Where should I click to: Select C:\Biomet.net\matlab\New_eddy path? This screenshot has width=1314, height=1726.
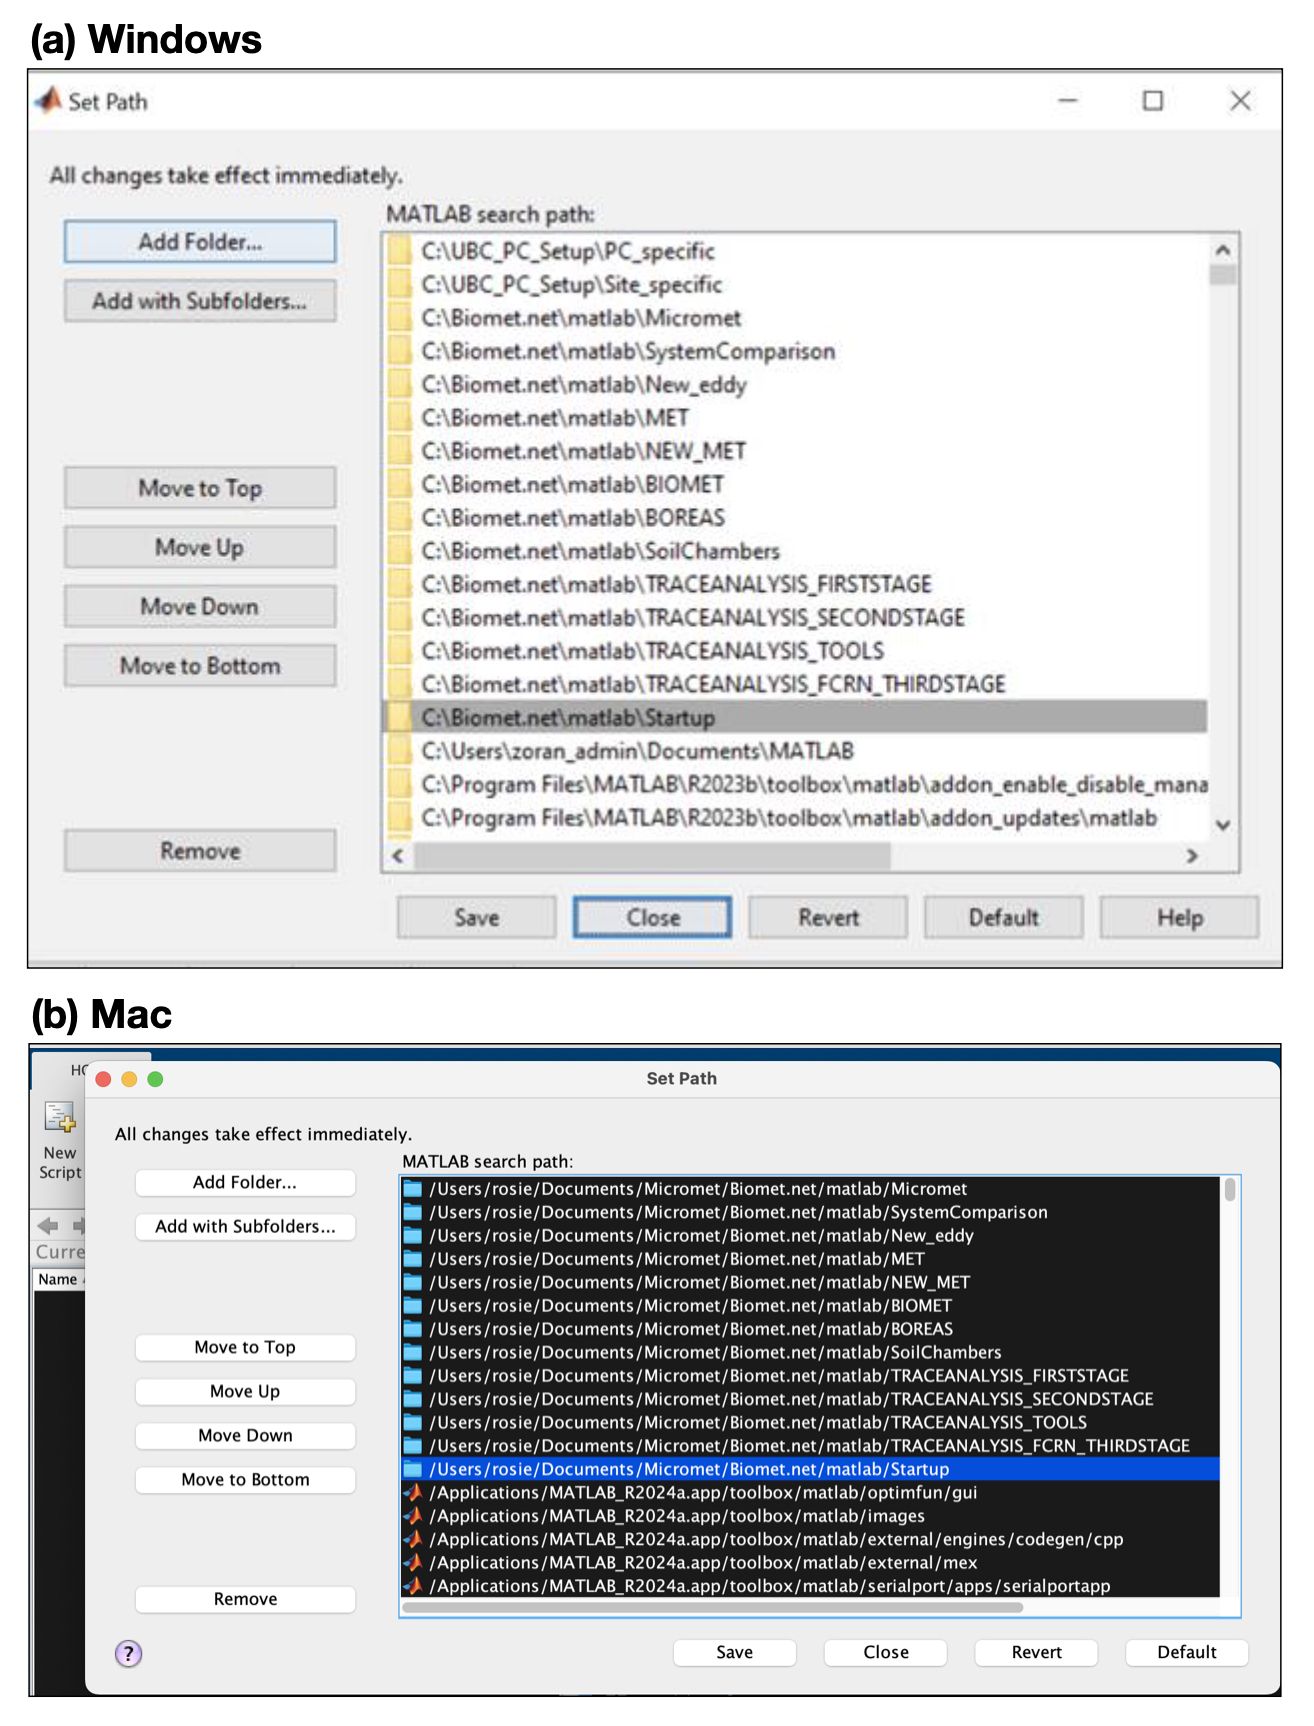click(796, 385)
